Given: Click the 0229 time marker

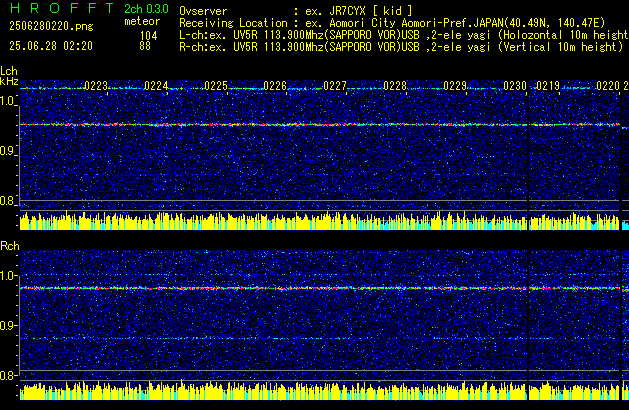Looking at the screenshot, I should point(455,86).
